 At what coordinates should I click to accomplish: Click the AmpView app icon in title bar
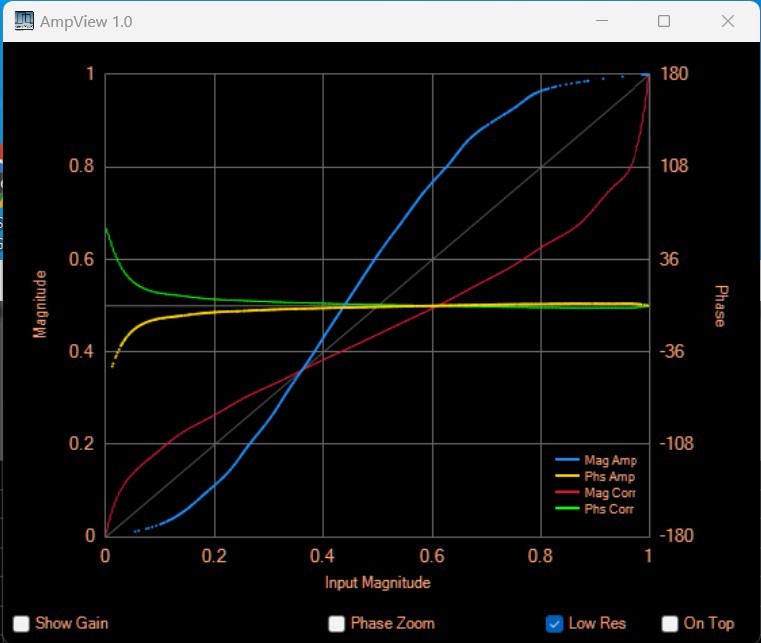tap(22, 21)
